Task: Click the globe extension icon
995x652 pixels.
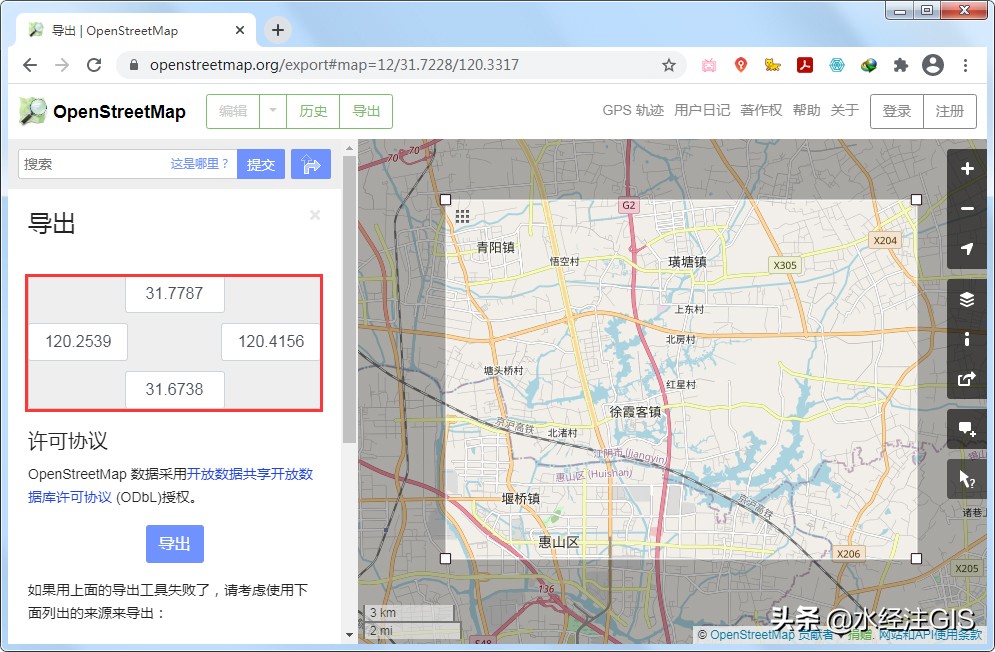Action: coord(869,65)
